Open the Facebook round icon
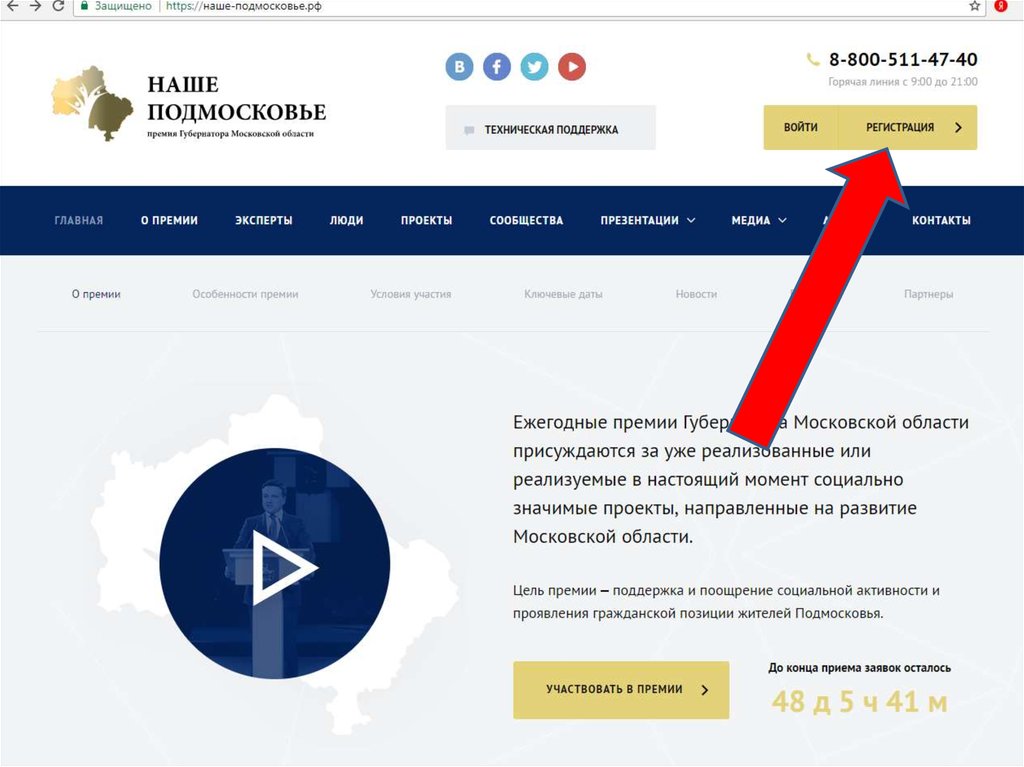The image size is (1024, 767). point(497,67)
